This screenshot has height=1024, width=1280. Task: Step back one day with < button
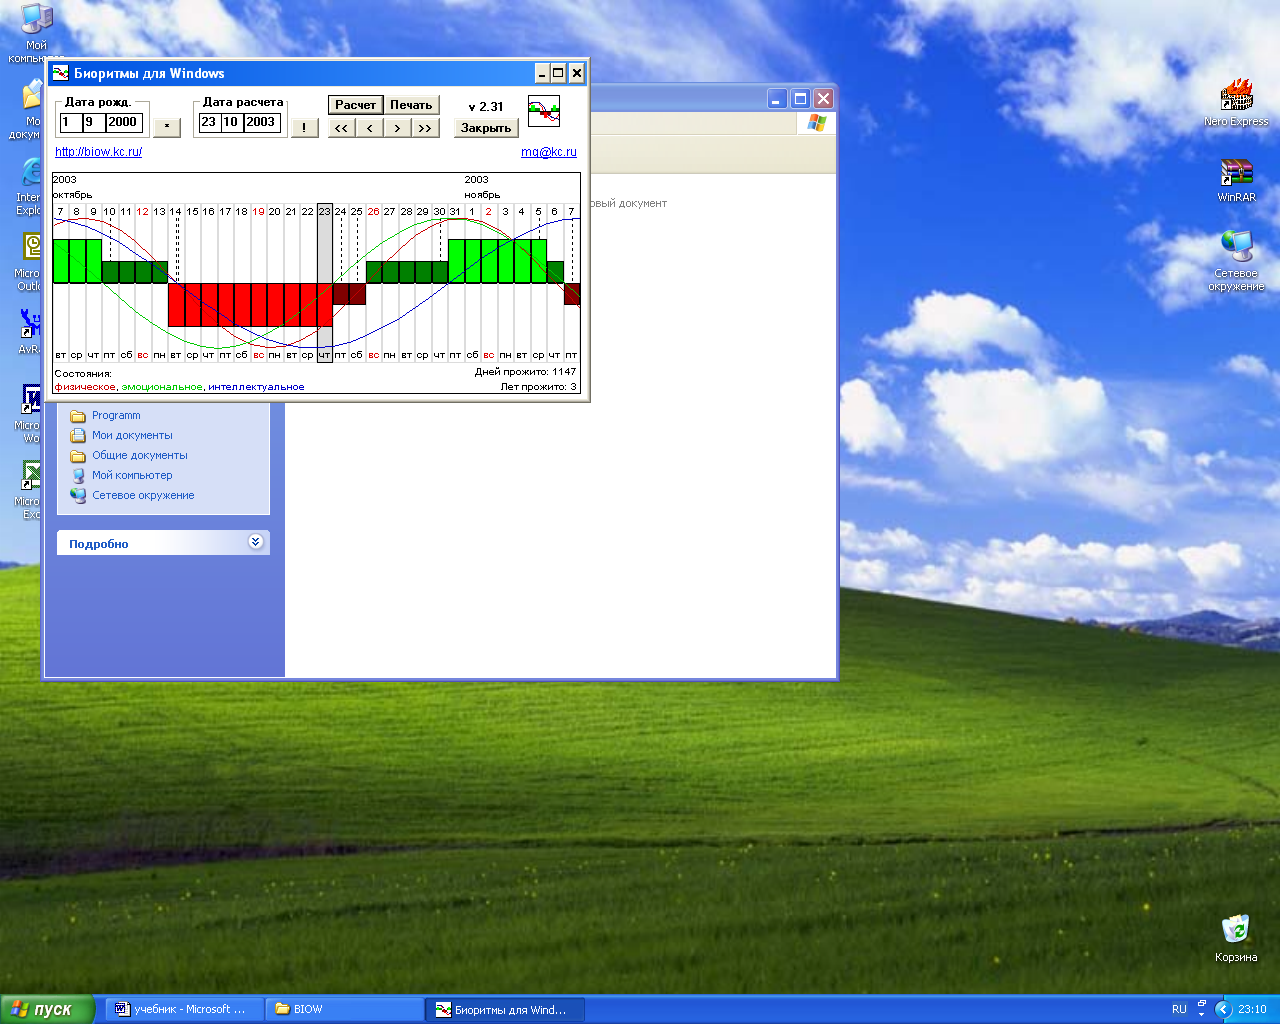tap(369, 128)
